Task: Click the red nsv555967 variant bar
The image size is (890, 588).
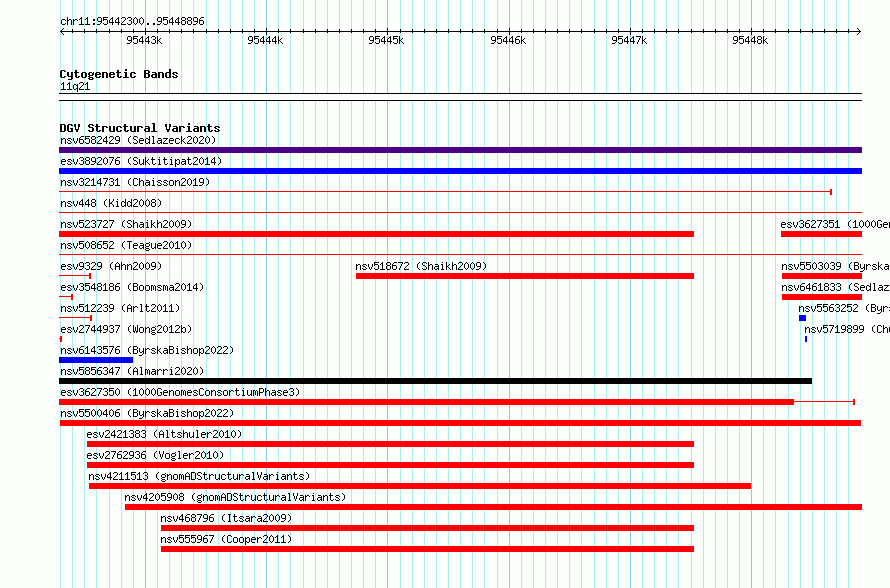Action: tap(427, 549)
